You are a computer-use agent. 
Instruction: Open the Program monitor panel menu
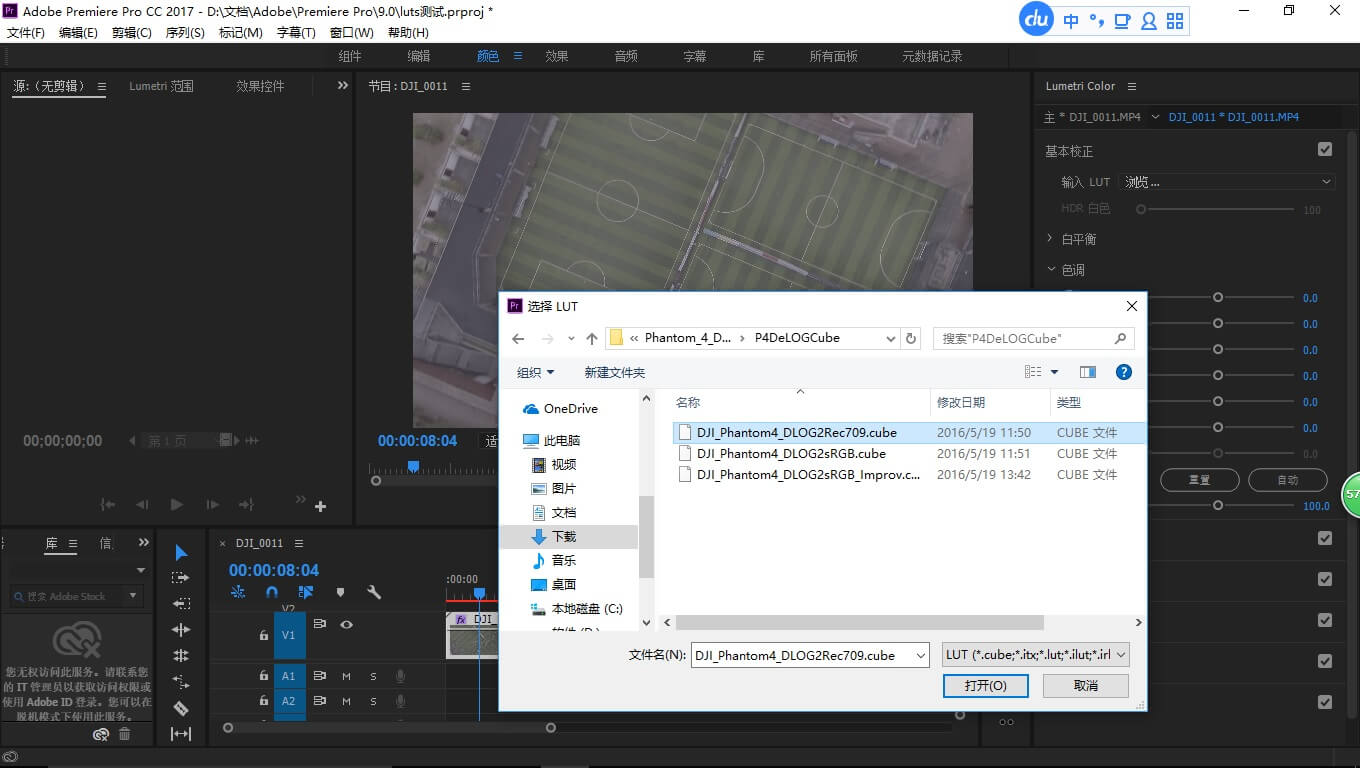(x=466, y=86)
